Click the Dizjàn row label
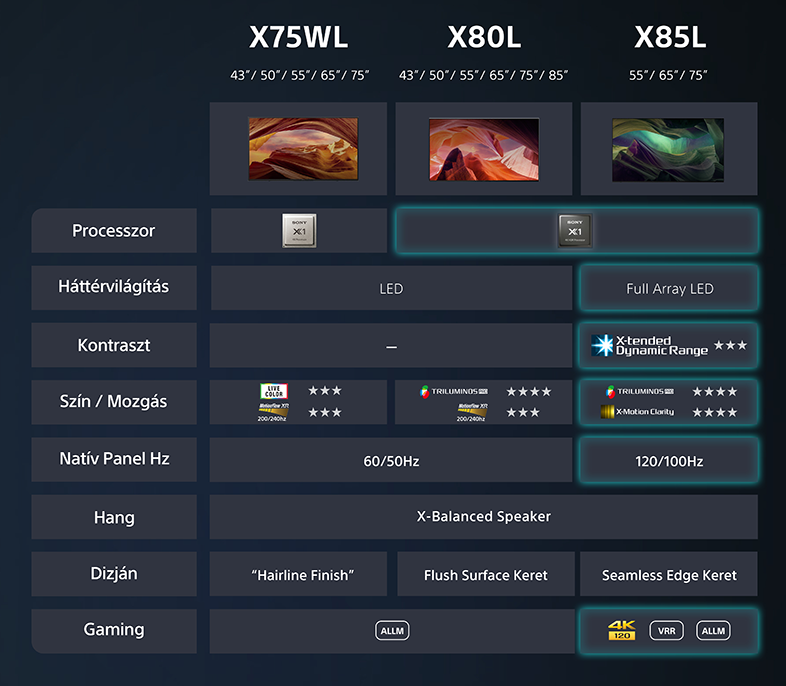The image size is (786, 686). pyautogui.click(x=114, y=574)
